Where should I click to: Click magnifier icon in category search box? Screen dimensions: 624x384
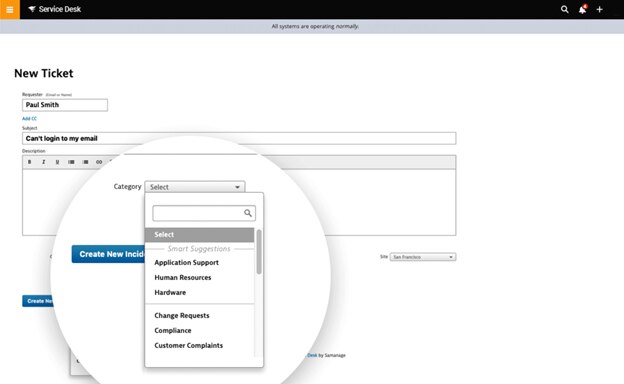[x=248, y=213]
